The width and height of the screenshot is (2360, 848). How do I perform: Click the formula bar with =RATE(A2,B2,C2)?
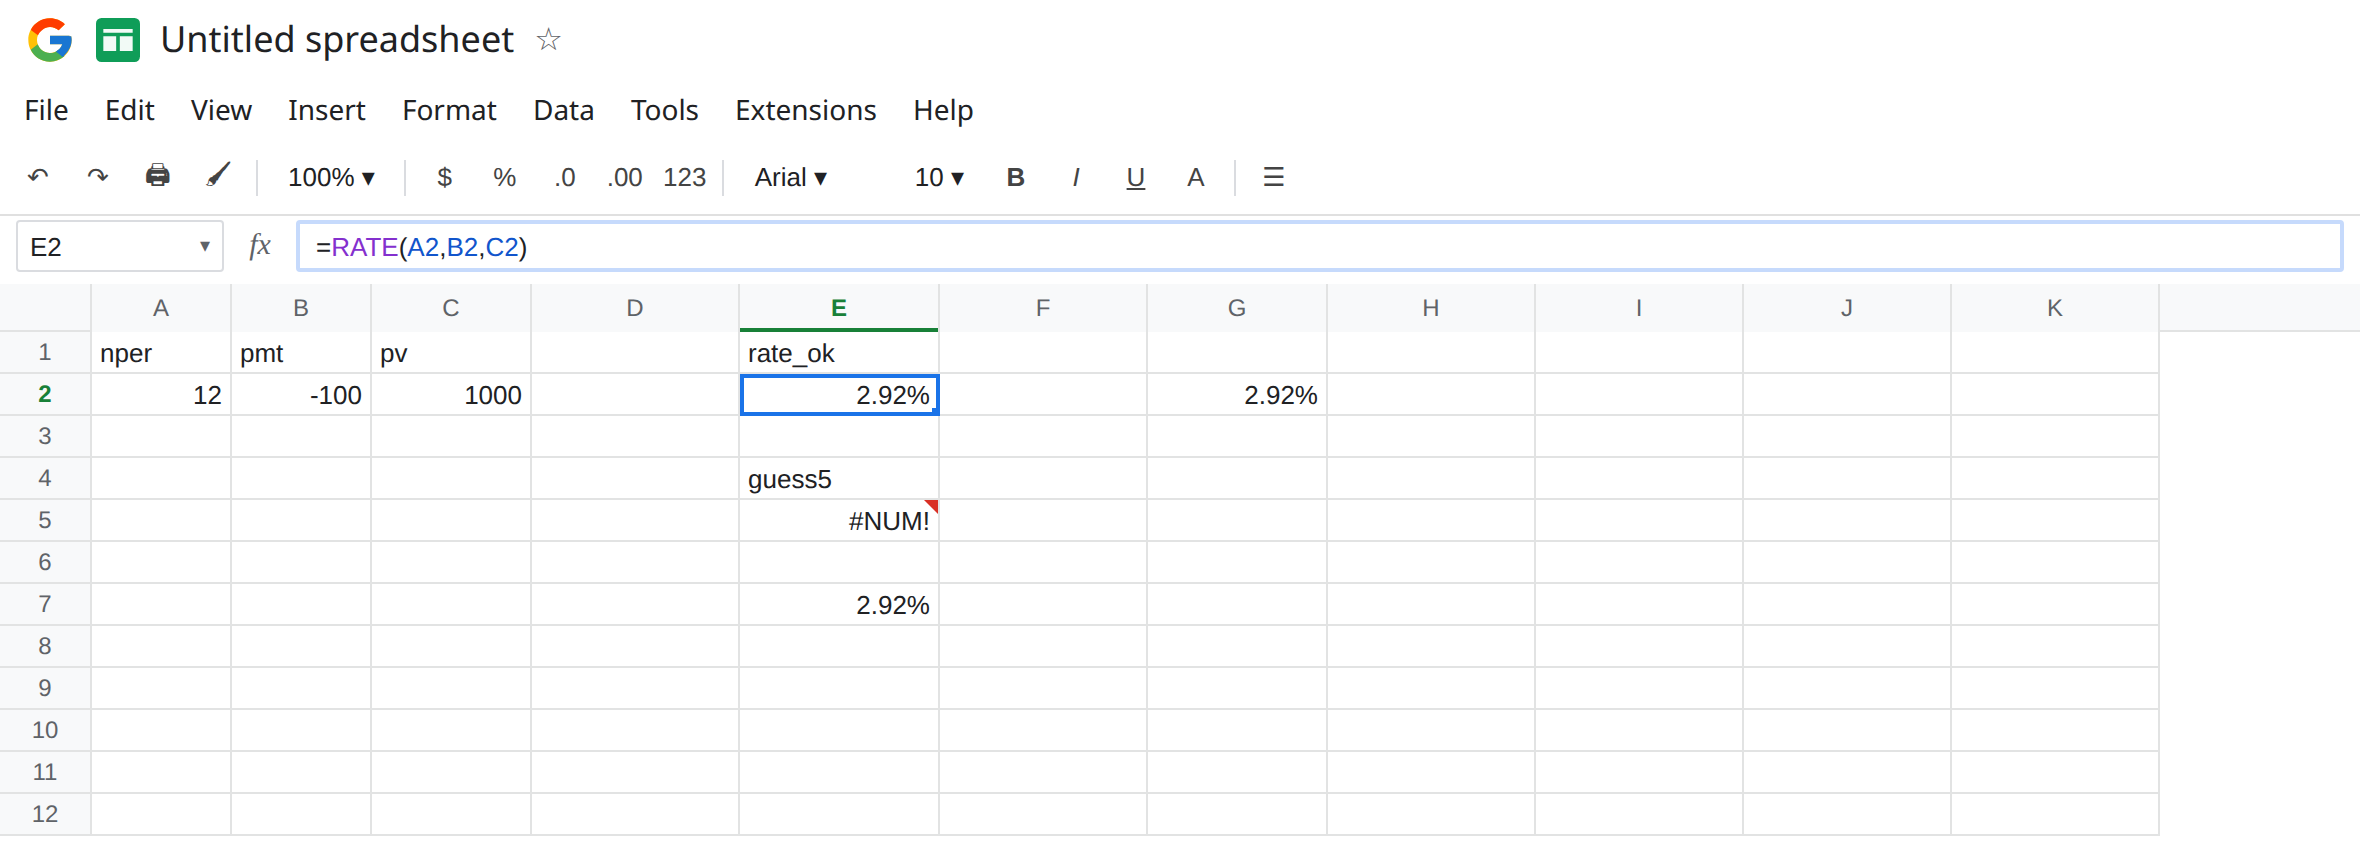tap(1319, 246)
